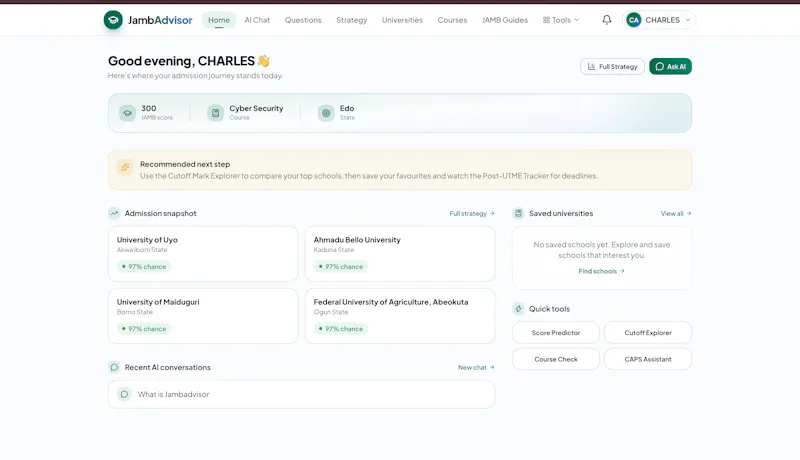Click the JambAdvisor graduation cap logo
Image resolution: width=800 pixels, height=460 pixels.
tap(113, 20)
